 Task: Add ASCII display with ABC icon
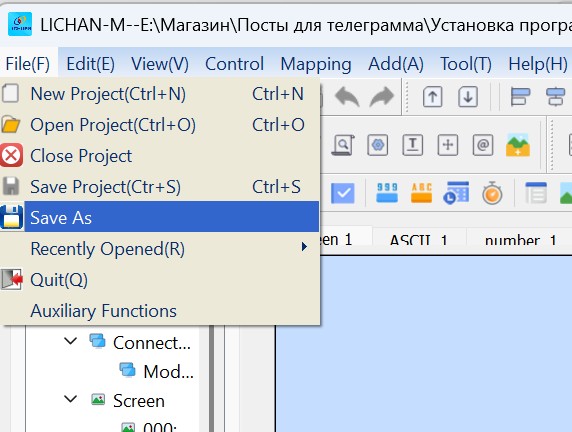tap(421, 193)
